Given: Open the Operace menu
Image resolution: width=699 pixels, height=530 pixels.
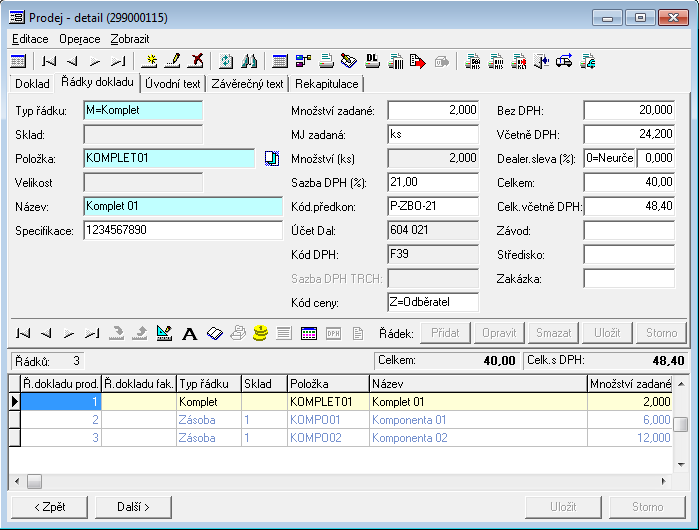Looking at the screenshot, I should pos(80,39).
